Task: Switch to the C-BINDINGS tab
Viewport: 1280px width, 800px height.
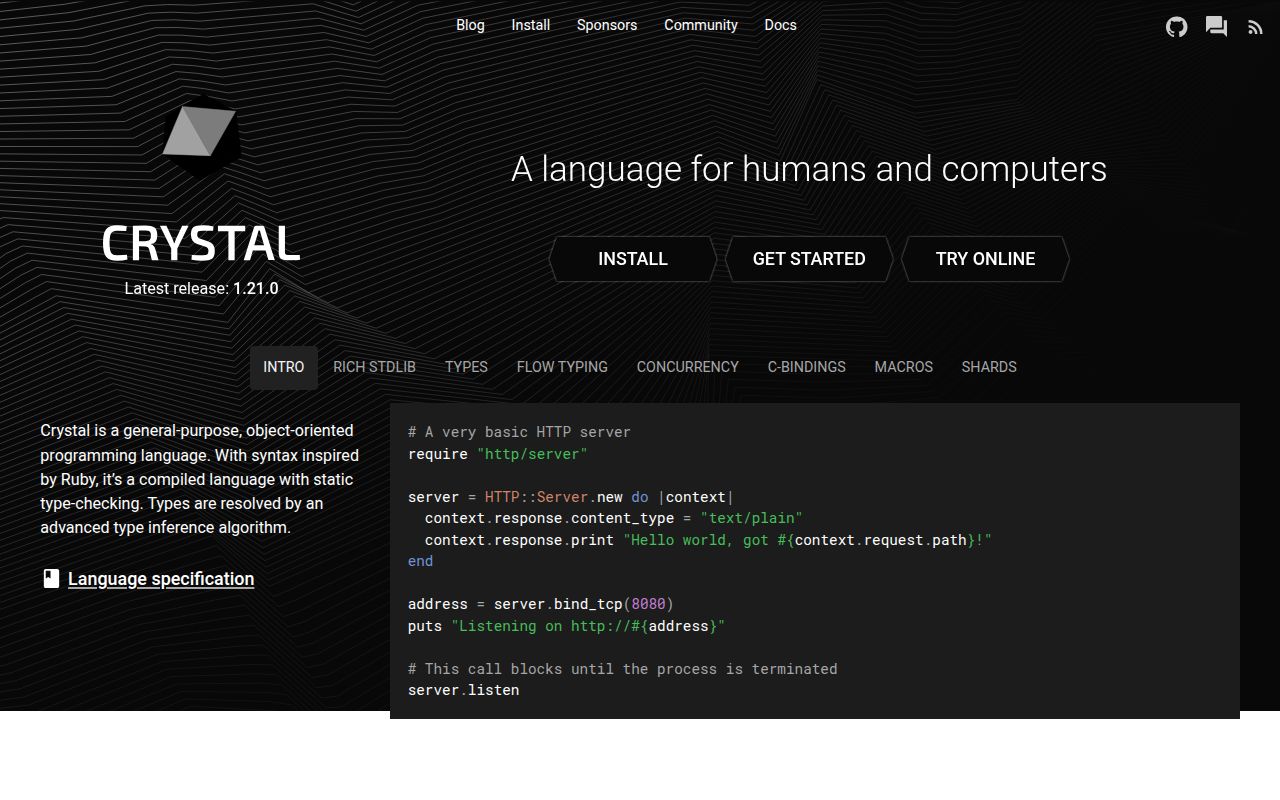Action: click(x=807, y=367)
